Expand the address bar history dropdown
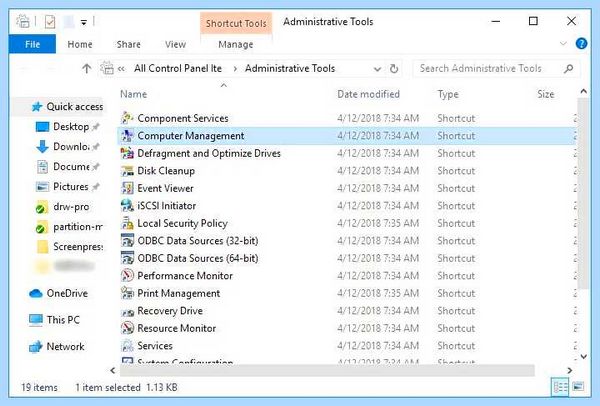 coord(377,69)
